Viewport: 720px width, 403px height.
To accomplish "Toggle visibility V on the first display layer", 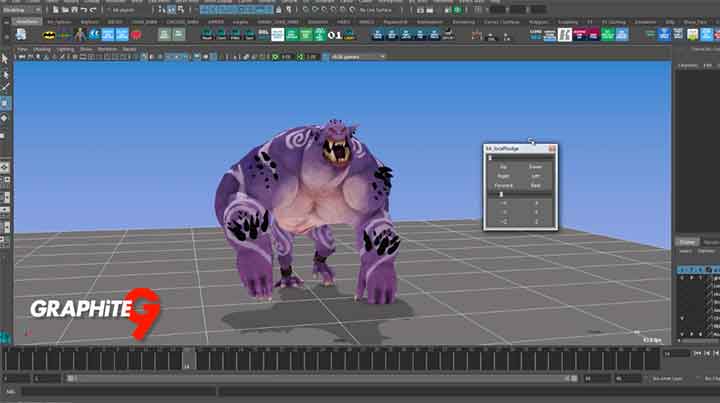I will point(681,278).
